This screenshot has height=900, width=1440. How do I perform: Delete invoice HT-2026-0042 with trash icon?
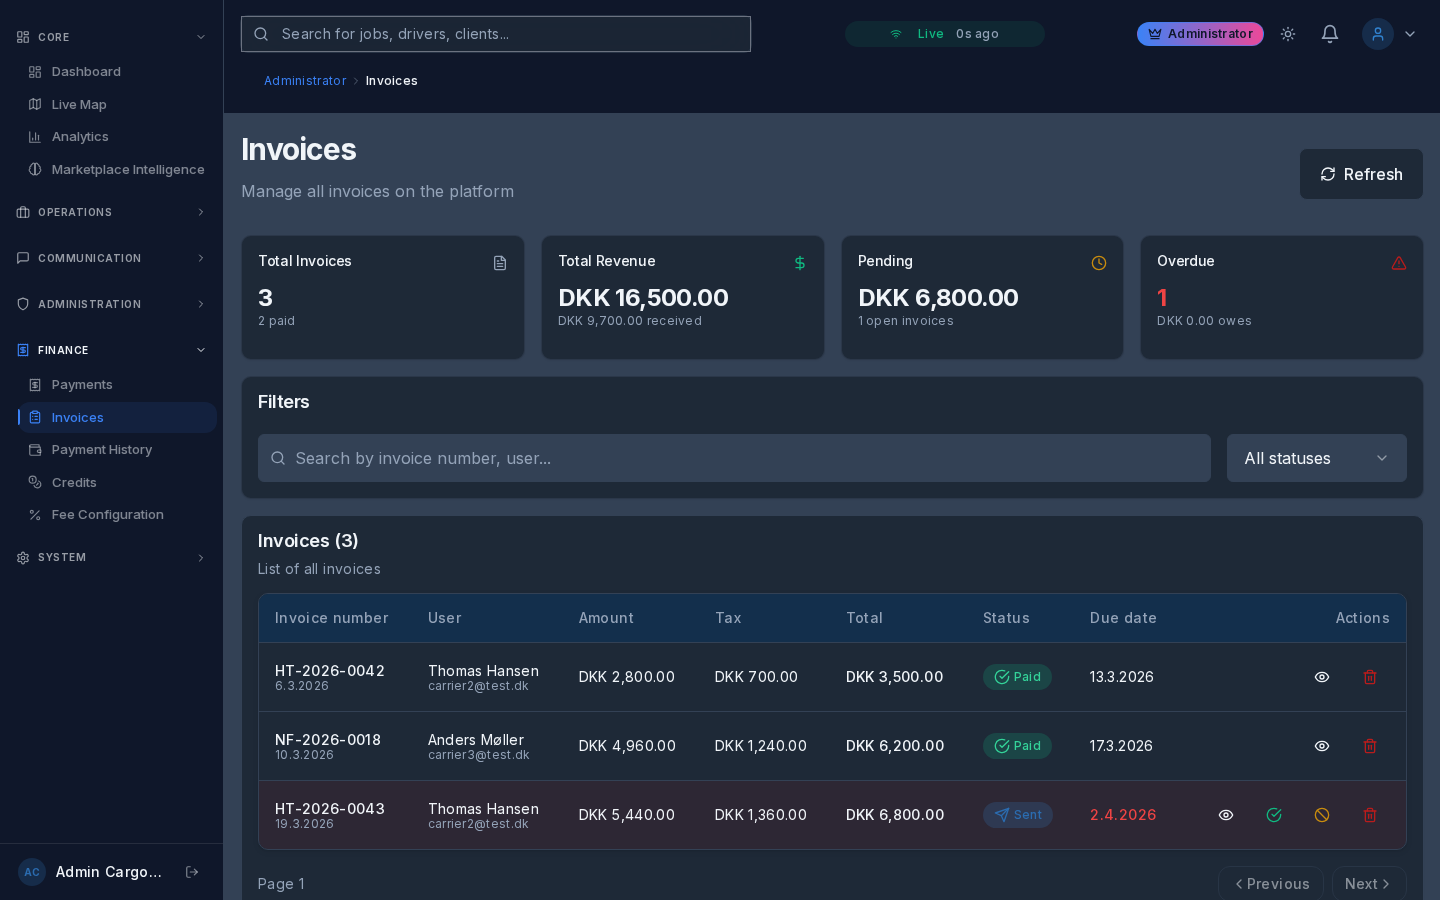(x=1370, y=677)
